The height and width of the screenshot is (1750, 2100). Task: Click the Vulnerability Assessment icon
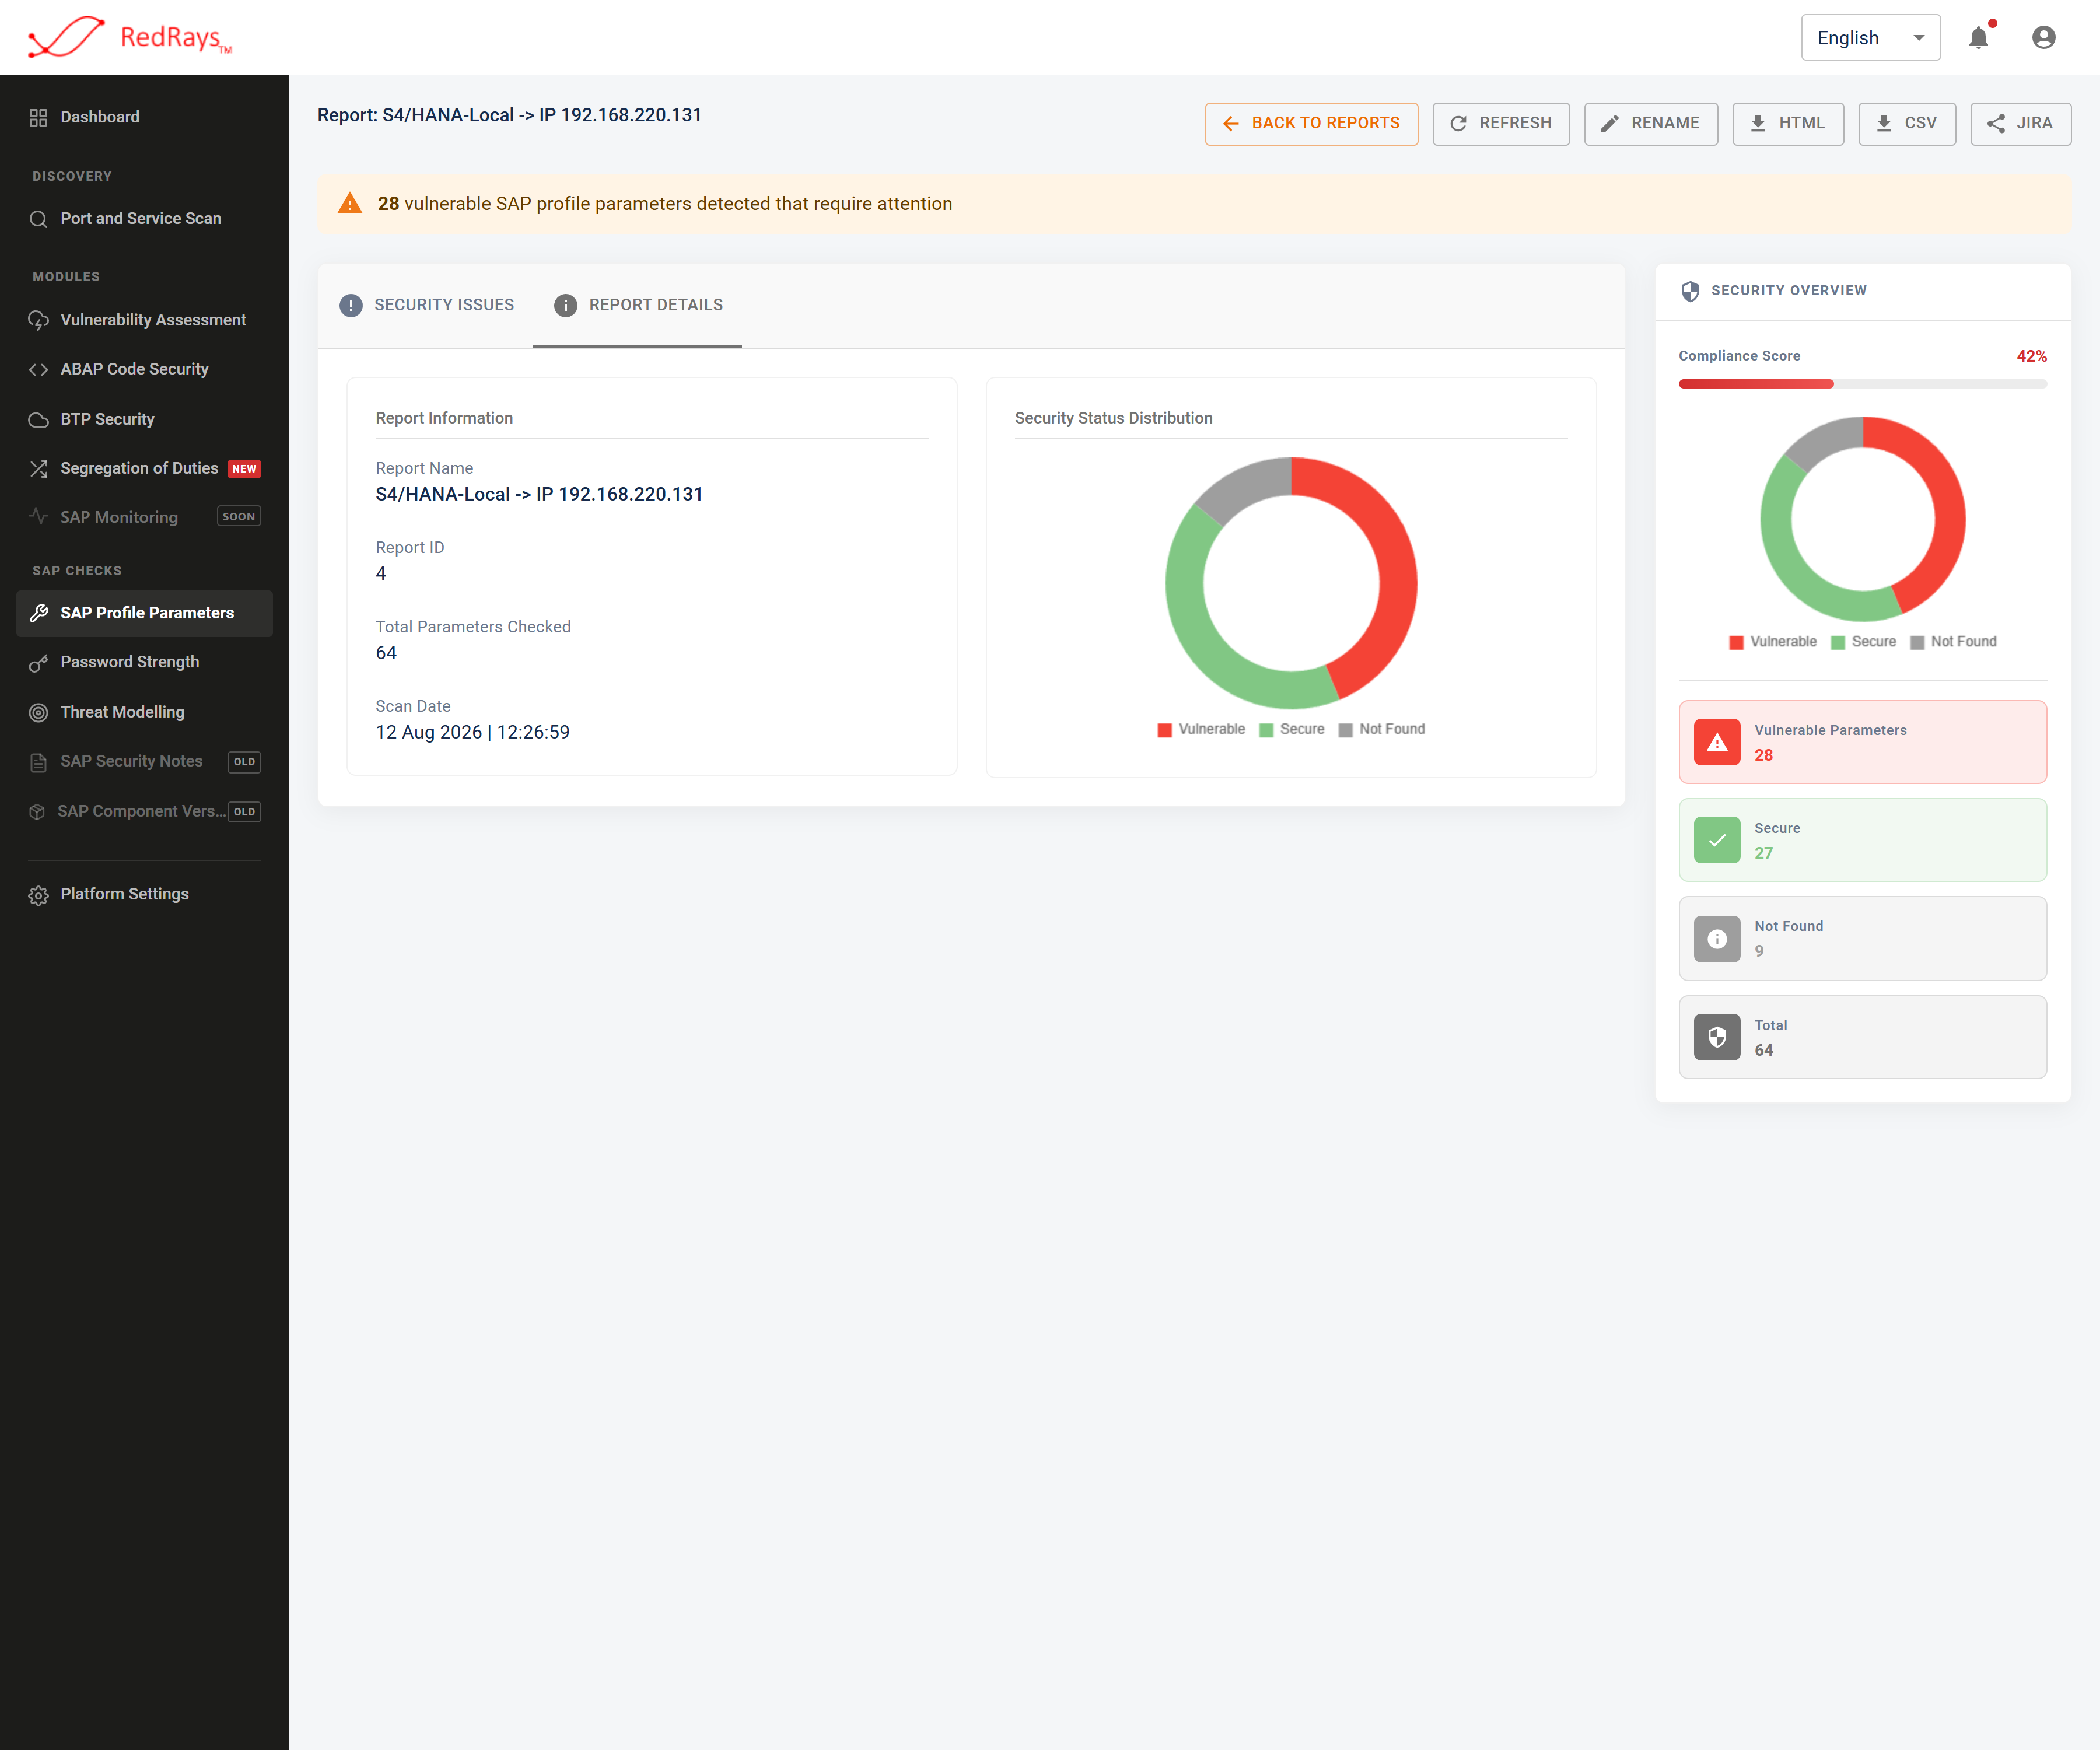tap(38, 320)
